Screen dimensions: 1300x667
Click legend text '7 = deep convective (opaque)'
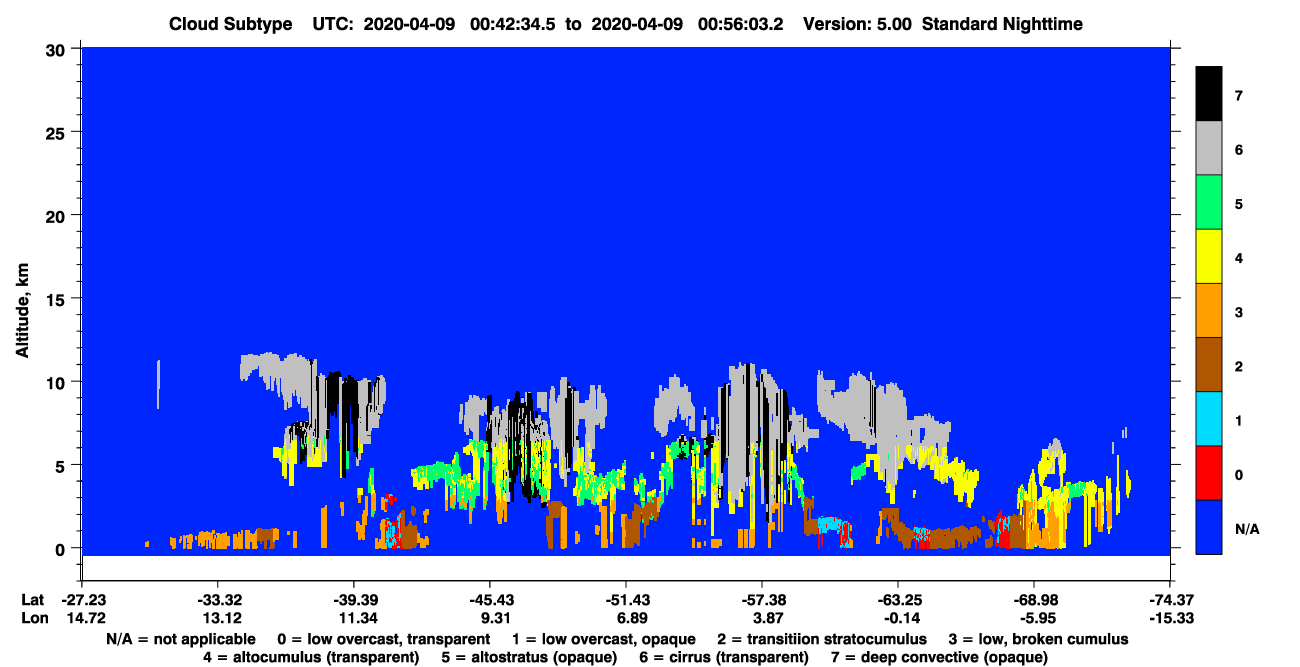pos(939,657)
